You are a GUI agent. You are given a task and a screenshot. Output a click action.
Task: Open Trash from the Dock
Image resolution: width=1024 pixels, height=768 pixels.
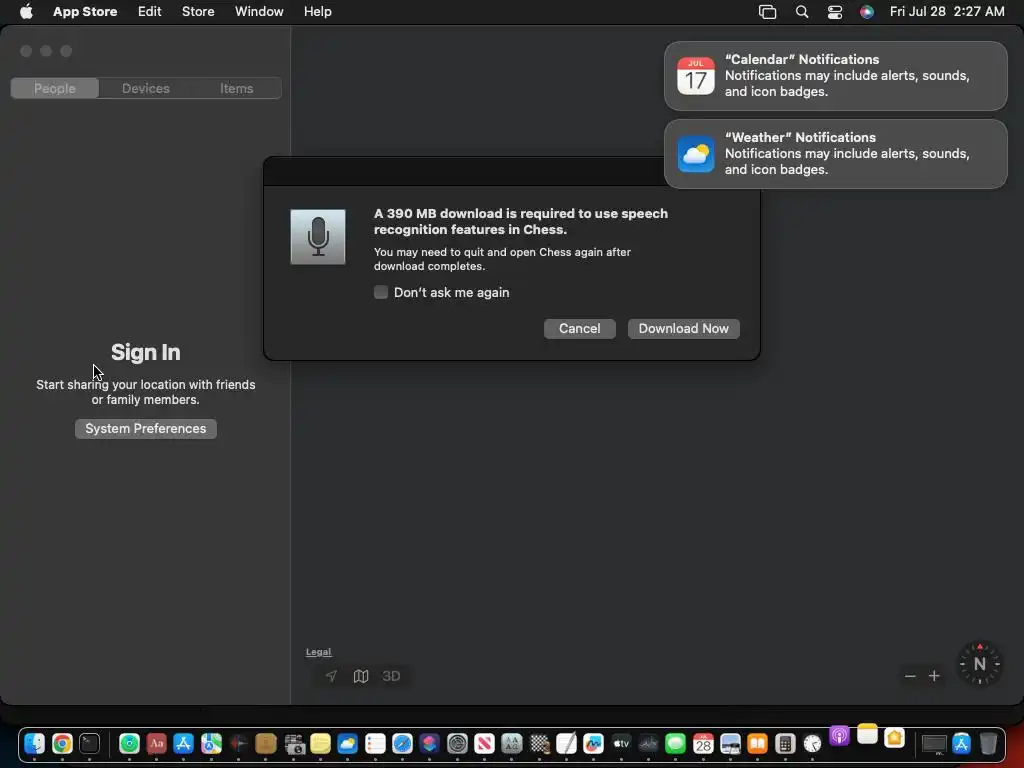[989, 743]
